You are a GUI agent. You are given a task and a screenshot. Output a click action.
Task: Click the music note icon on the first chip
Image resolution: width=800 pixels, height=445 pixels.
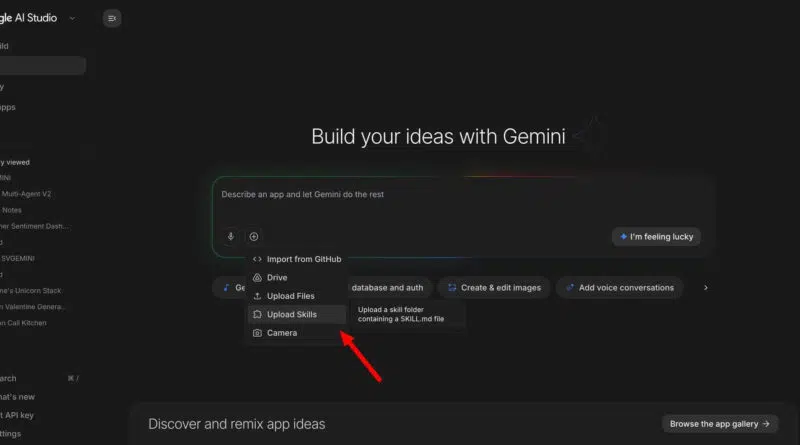tap(226, 288)
